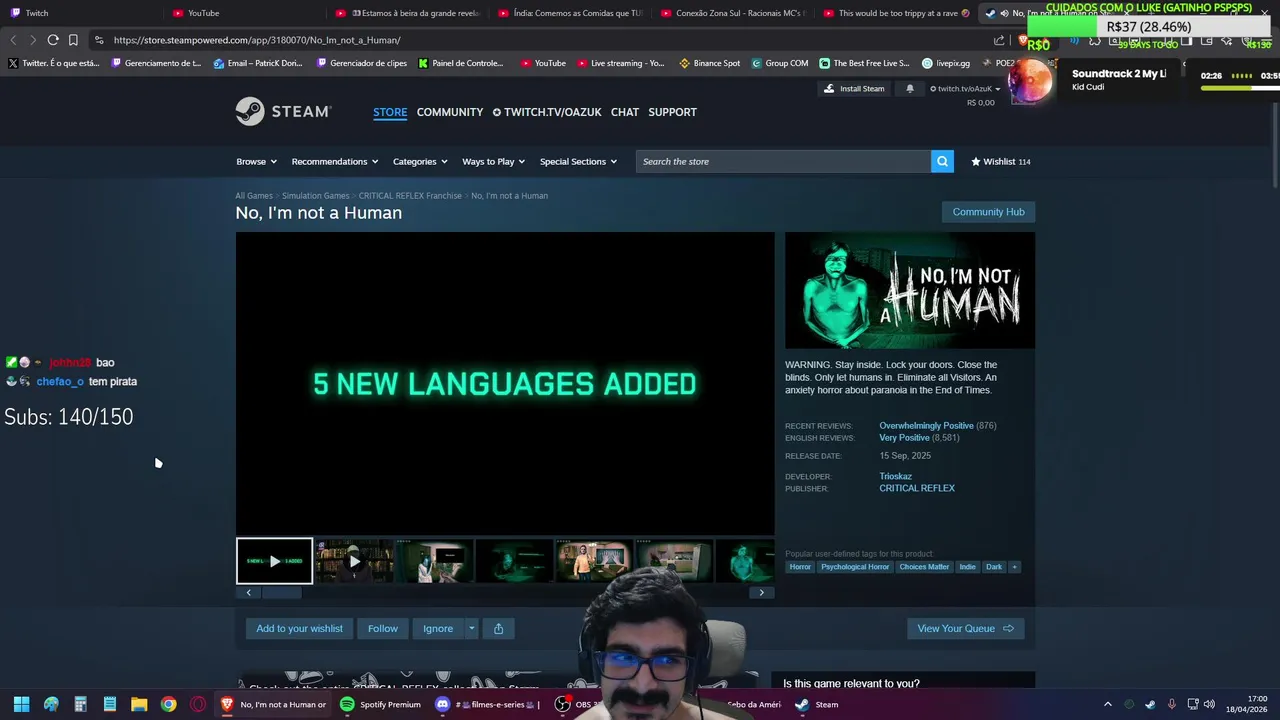Click the All Games breadcrumb
Screen dimensions: 1280x720
(254, 196)
